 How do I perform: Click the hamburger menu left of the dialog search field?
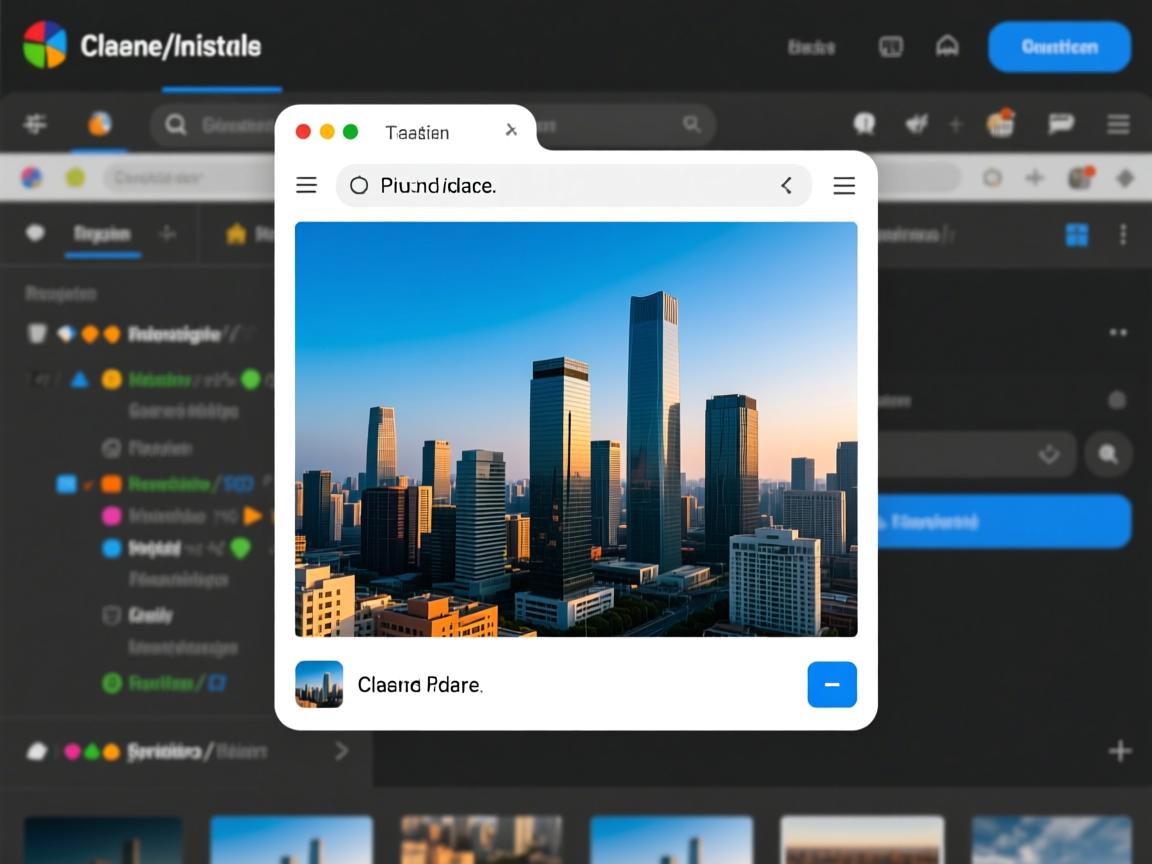307,185
